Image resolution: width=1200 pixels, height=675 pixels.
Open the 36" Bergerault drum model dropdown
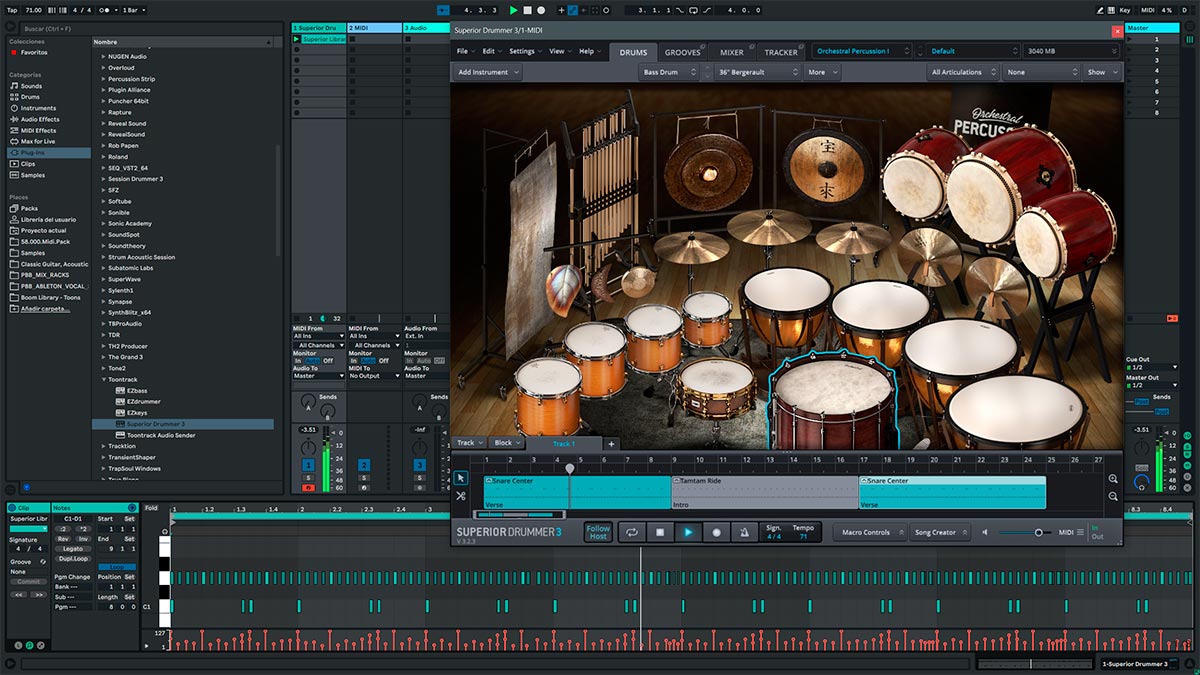[x=758, y=72]
